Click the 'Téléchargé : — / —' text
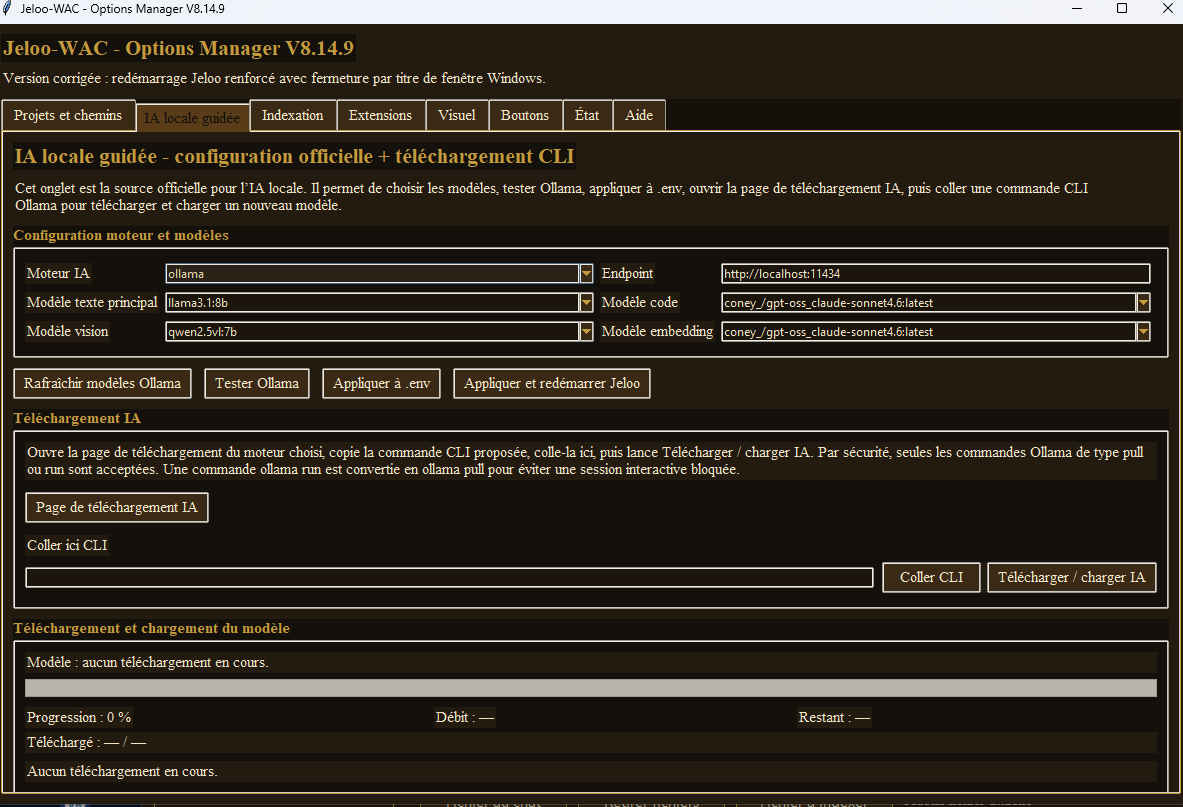 87,742
